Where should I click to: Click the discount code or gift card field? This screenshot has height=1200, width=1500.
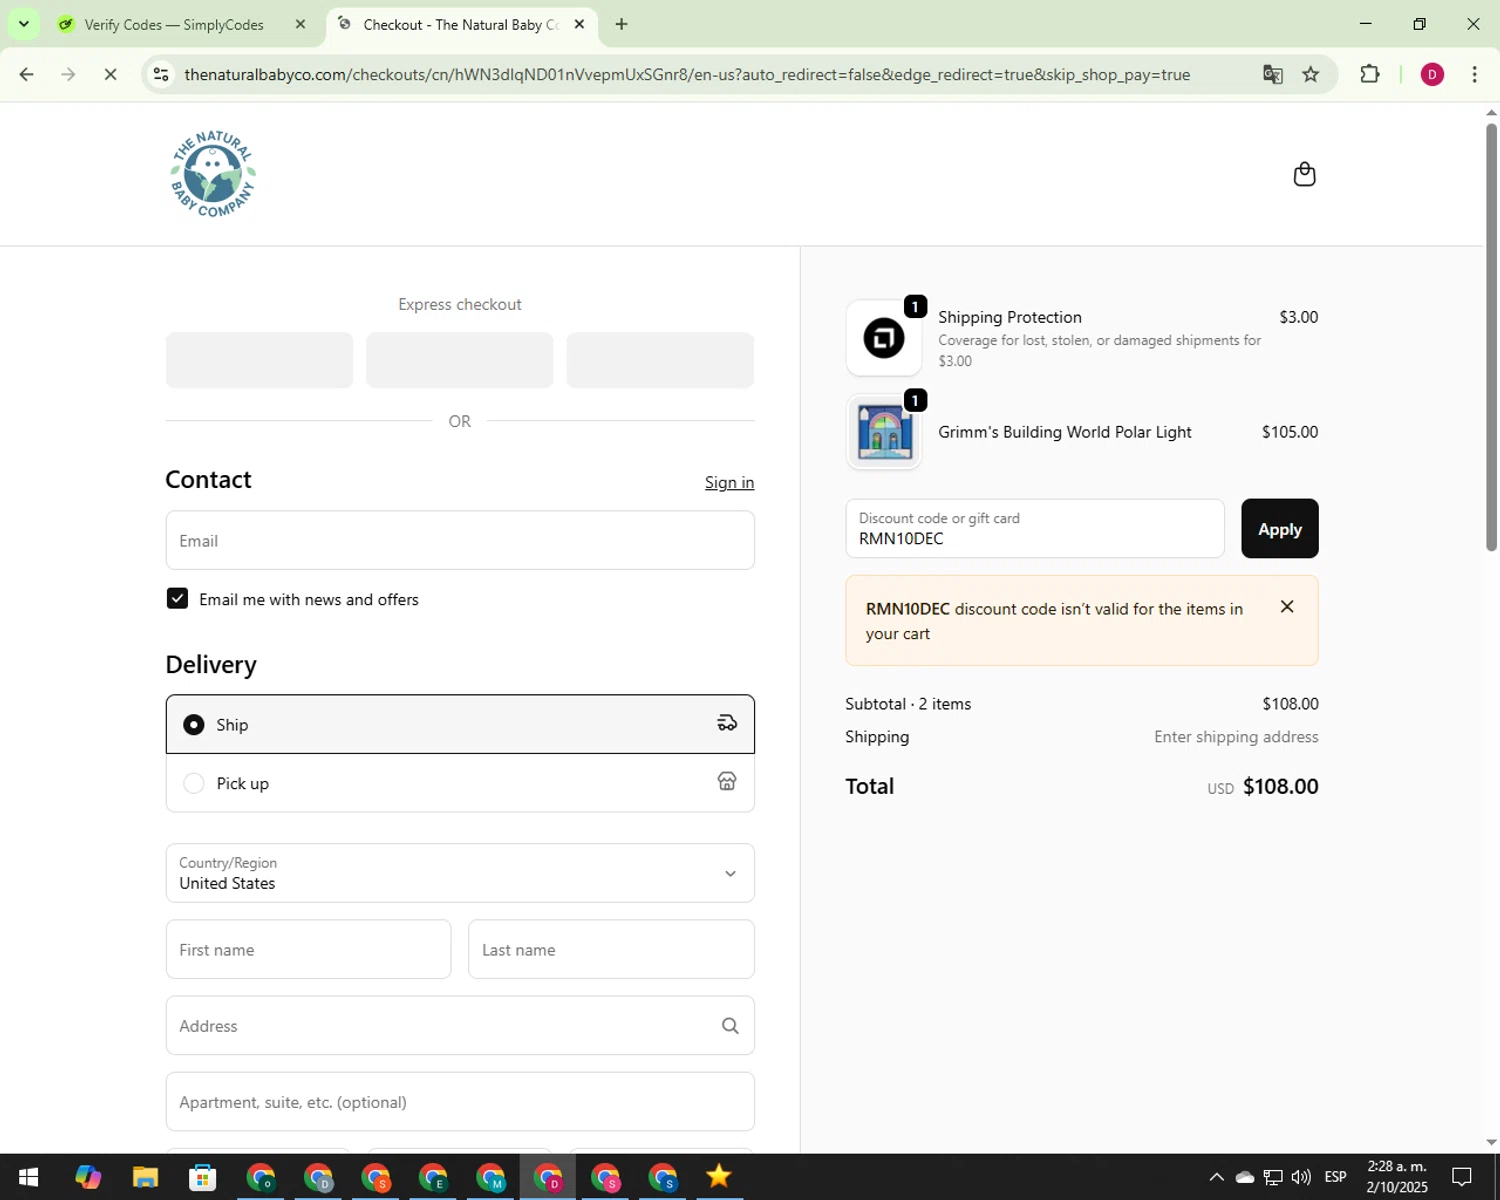click(1035, 529)
